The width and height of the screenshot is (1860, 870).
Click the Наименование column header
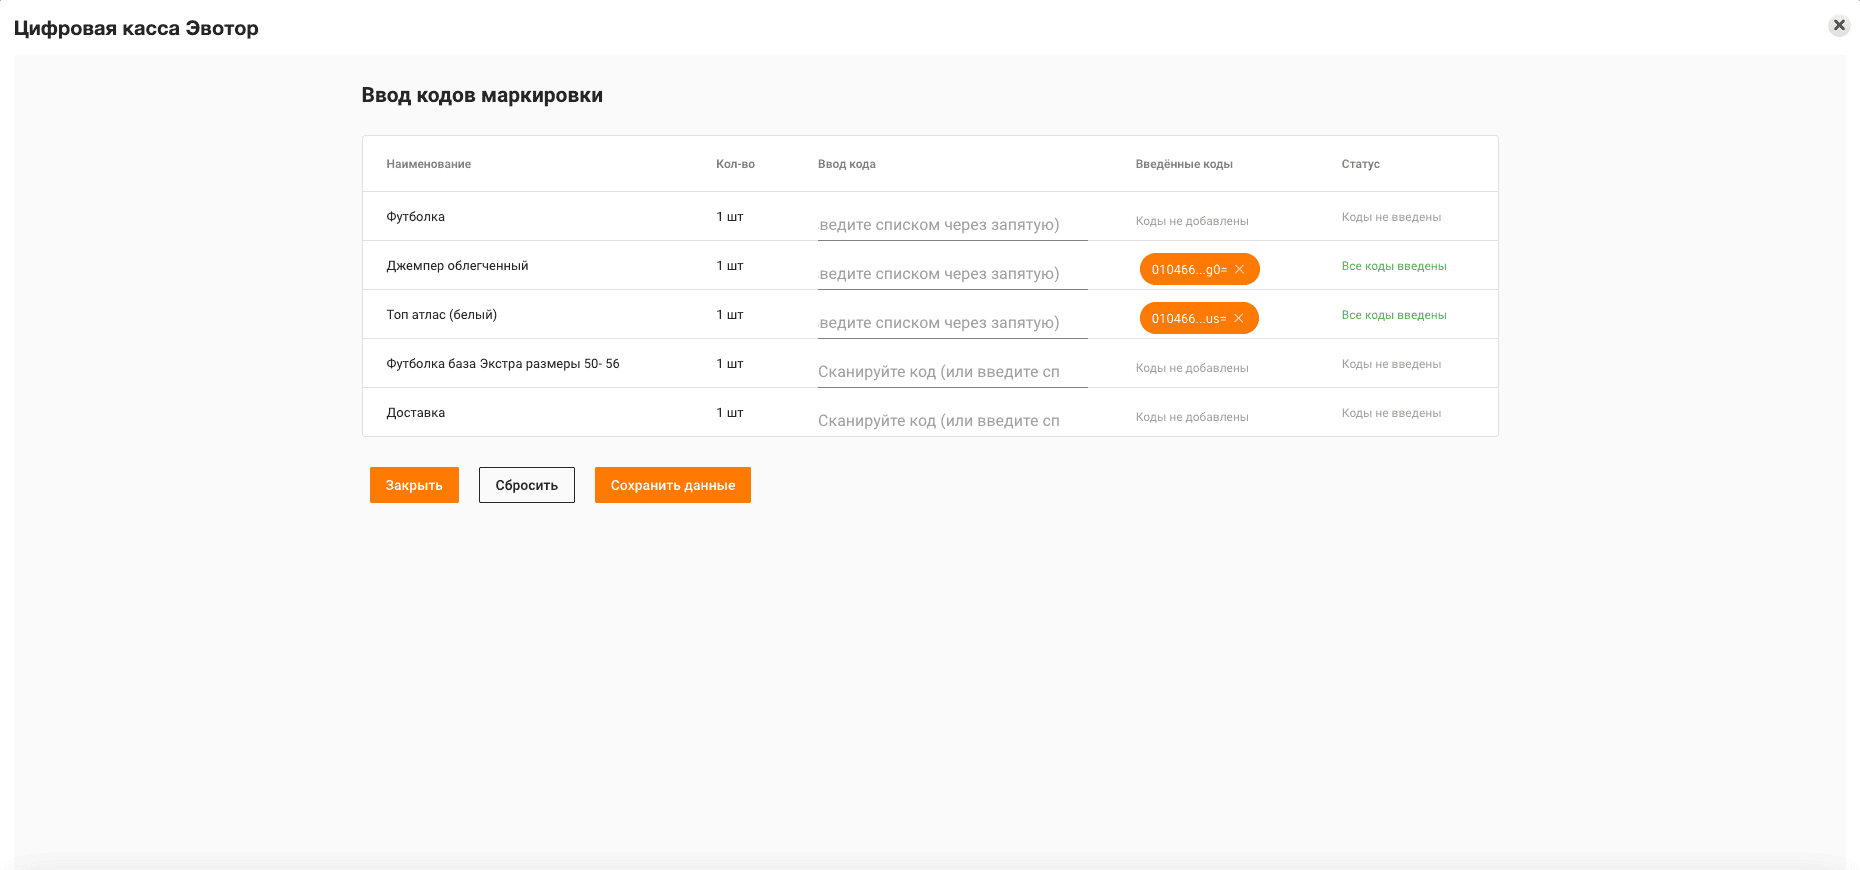coord(429,164)
